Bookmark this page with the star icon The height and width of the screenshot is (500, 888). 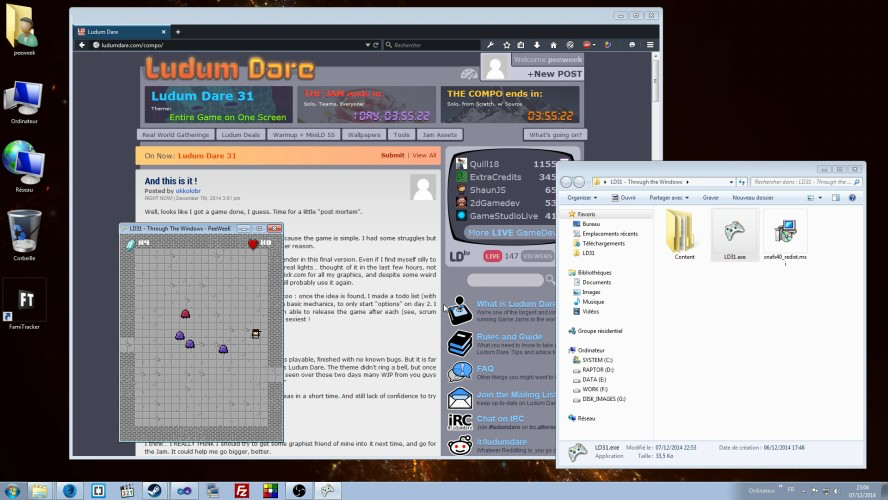(x=506, y=45)
